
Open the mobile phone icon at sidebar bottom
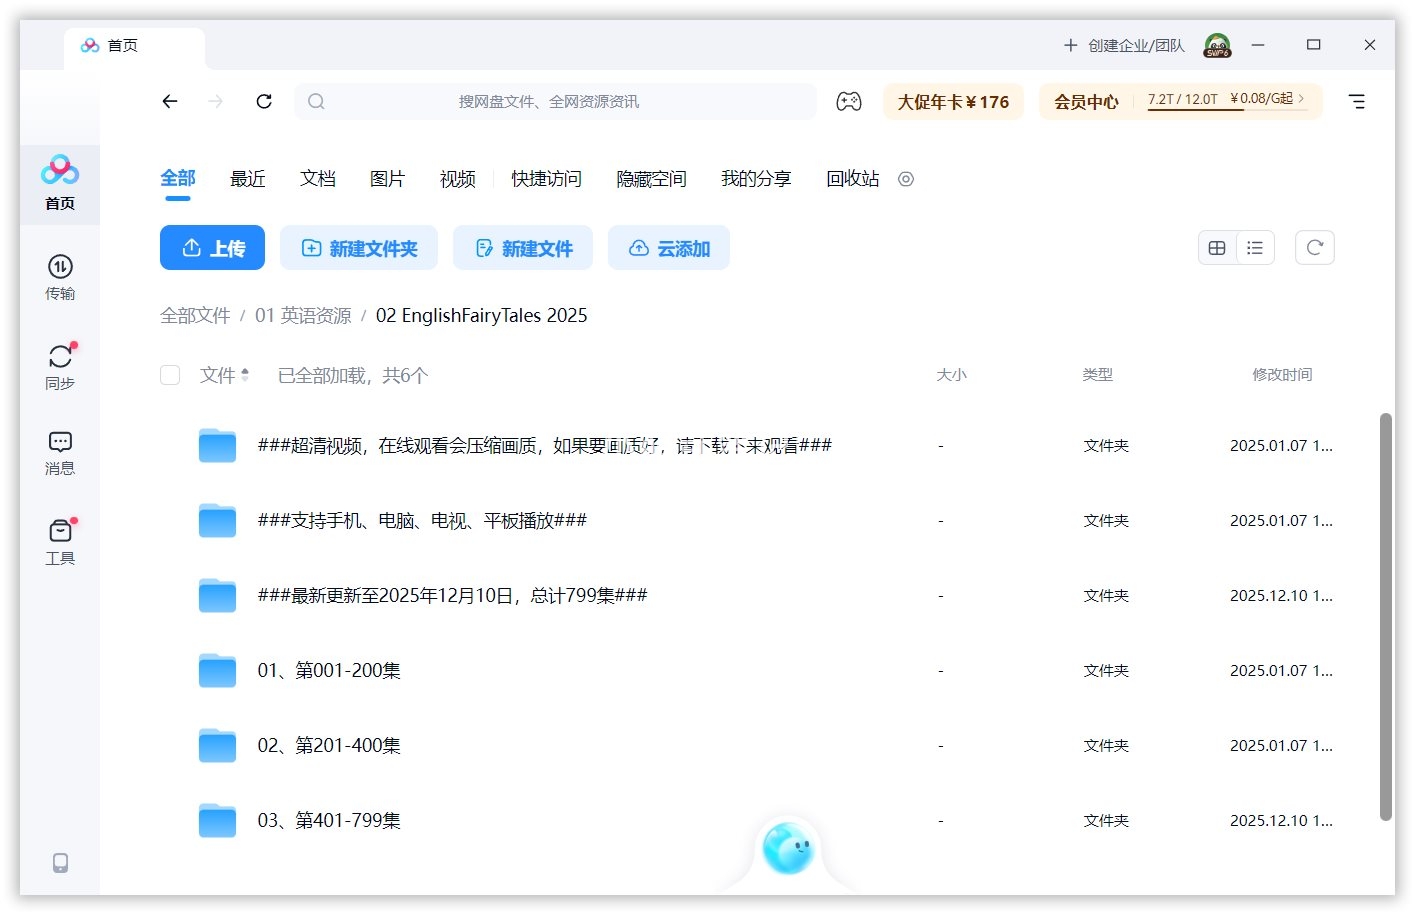(60, 862)
